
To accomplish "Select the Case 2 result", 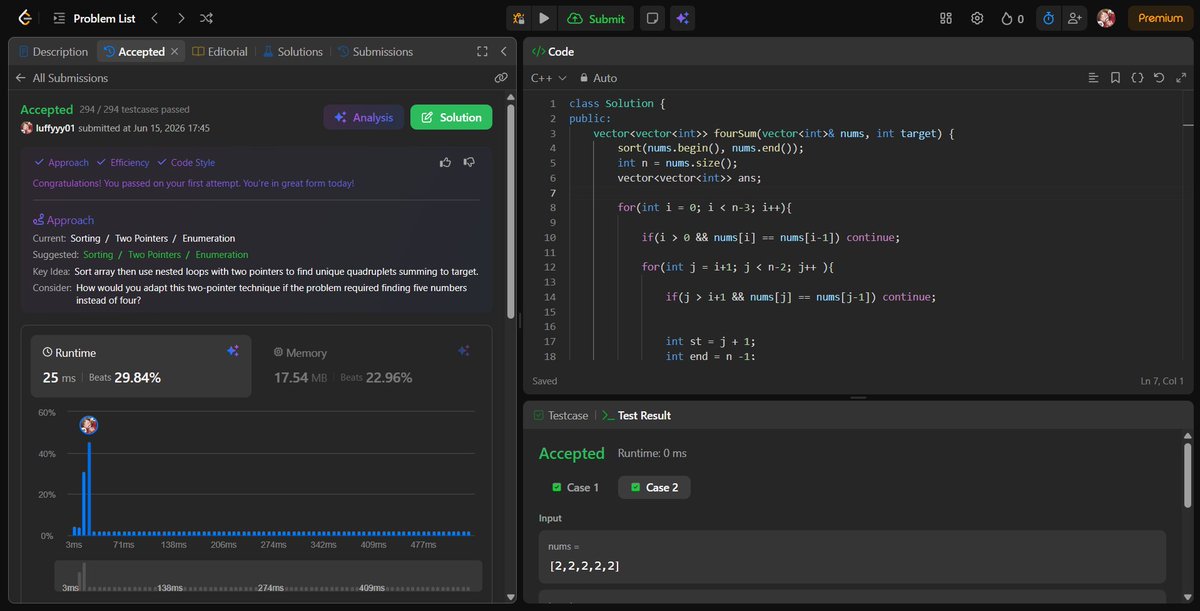I will 654,487.
